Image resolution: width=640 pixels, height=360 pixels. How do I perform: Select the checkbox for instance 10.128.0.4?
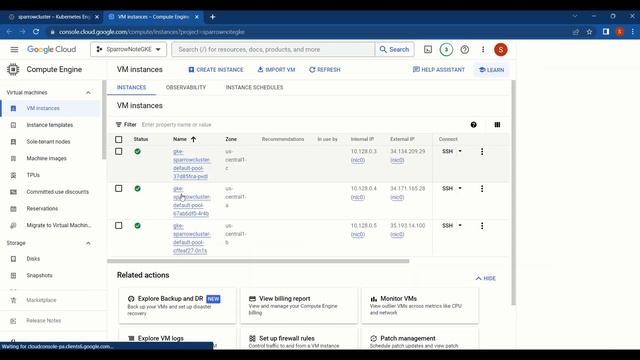pyautogui.click(x=118, y=189)
